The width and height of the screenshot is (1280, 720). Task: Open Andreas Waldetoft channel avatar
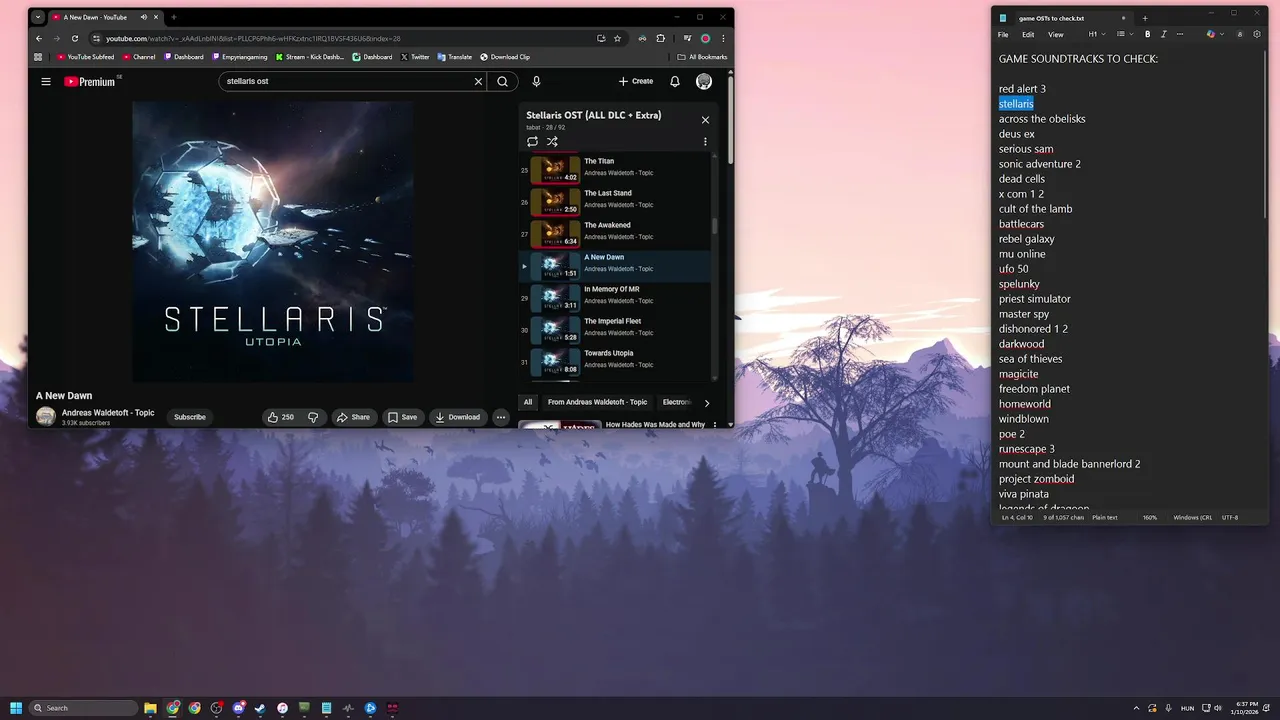(x=46, y=417)
